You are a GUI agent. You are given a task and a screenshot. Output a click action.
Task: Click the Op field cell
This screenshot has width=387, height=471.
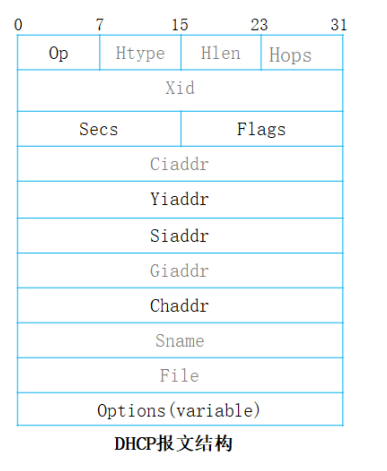tap(58, 53)
